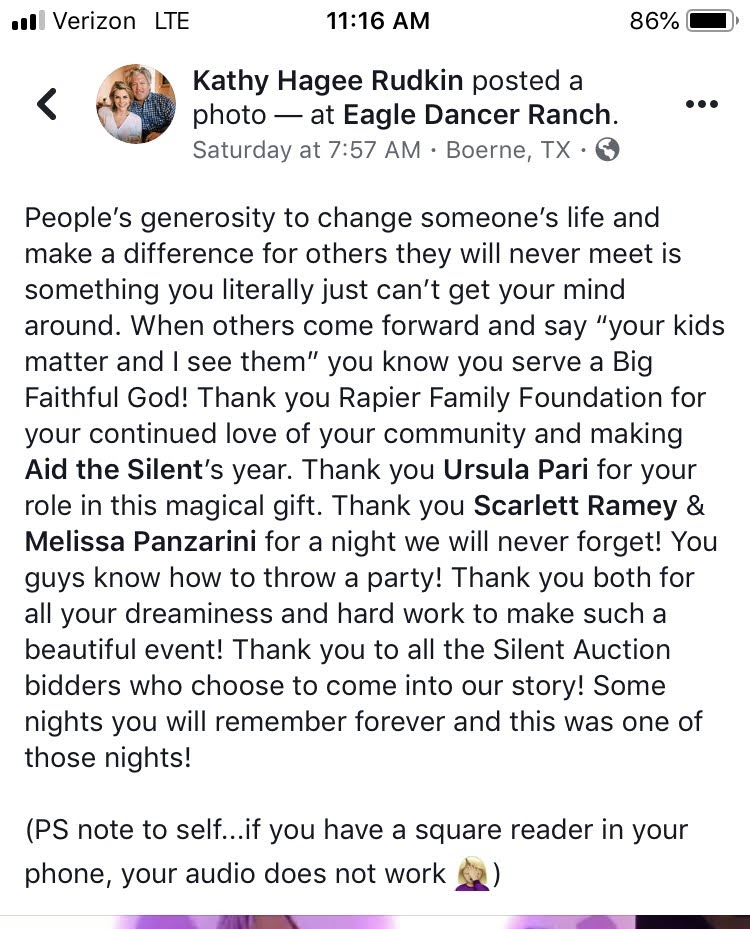This screenshot has height=929, width=750.
Task: Tap the Boerne, TX location text
Action: point(508,150)
